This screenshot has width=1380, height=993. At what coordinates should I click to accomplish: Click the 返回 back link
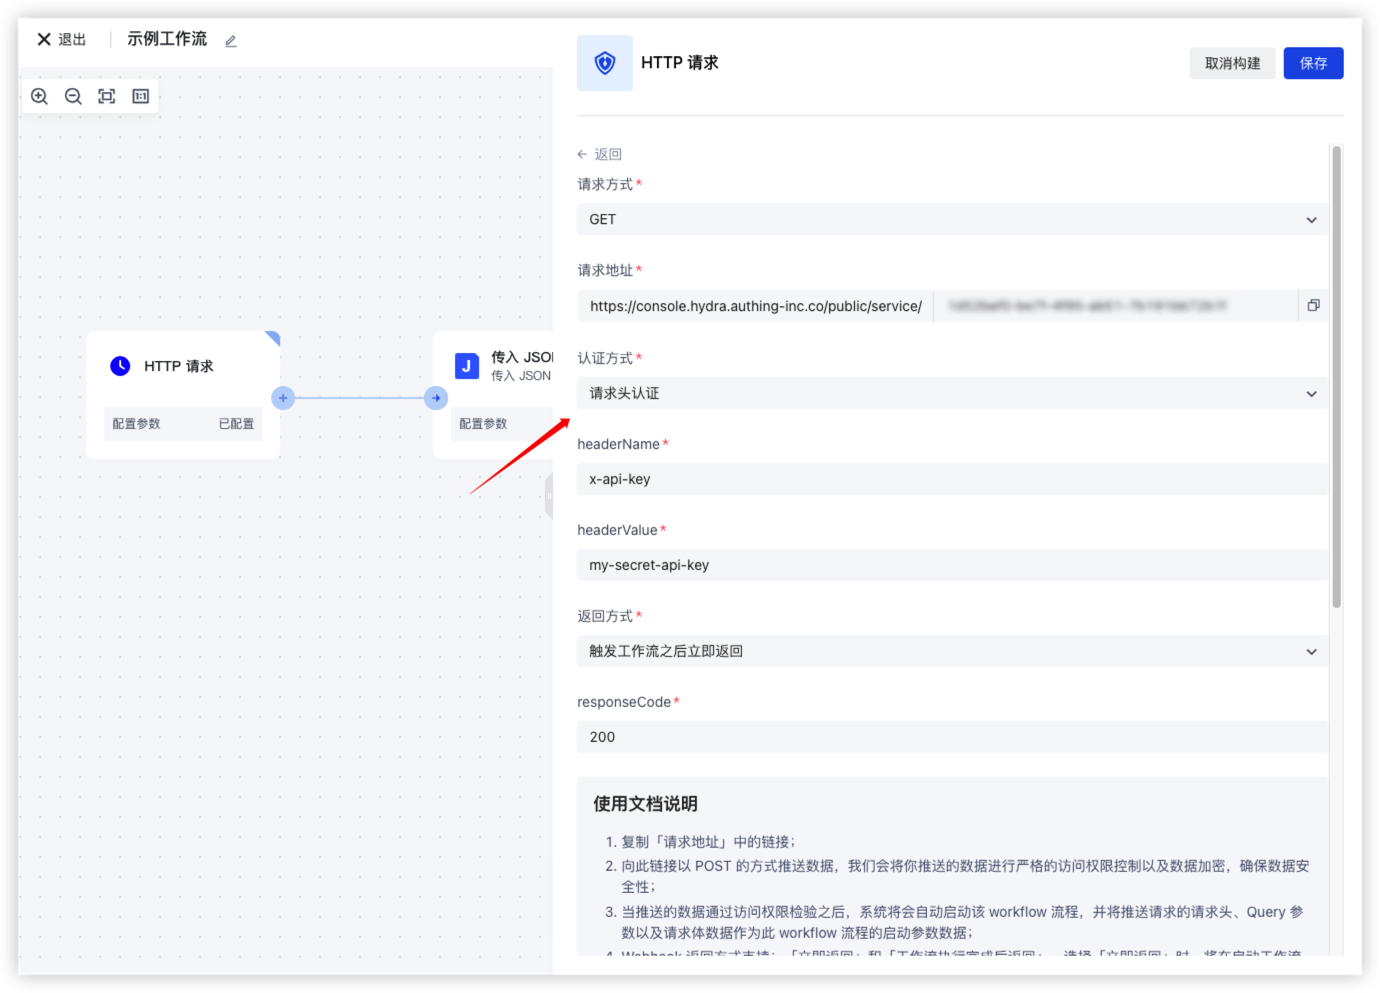600,154
